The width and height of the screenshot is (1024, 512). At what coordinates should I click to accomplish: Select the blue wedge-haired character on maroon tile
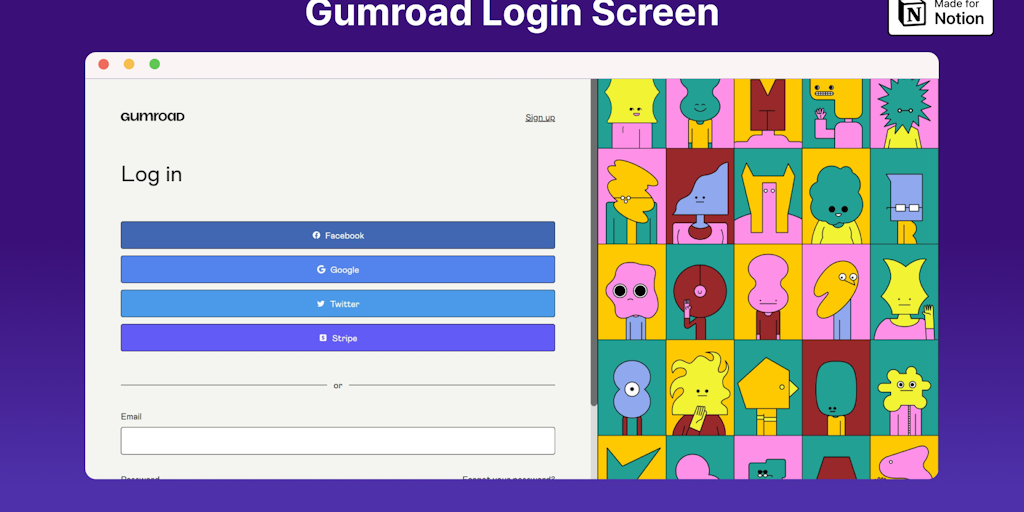(x=700, y=197)
